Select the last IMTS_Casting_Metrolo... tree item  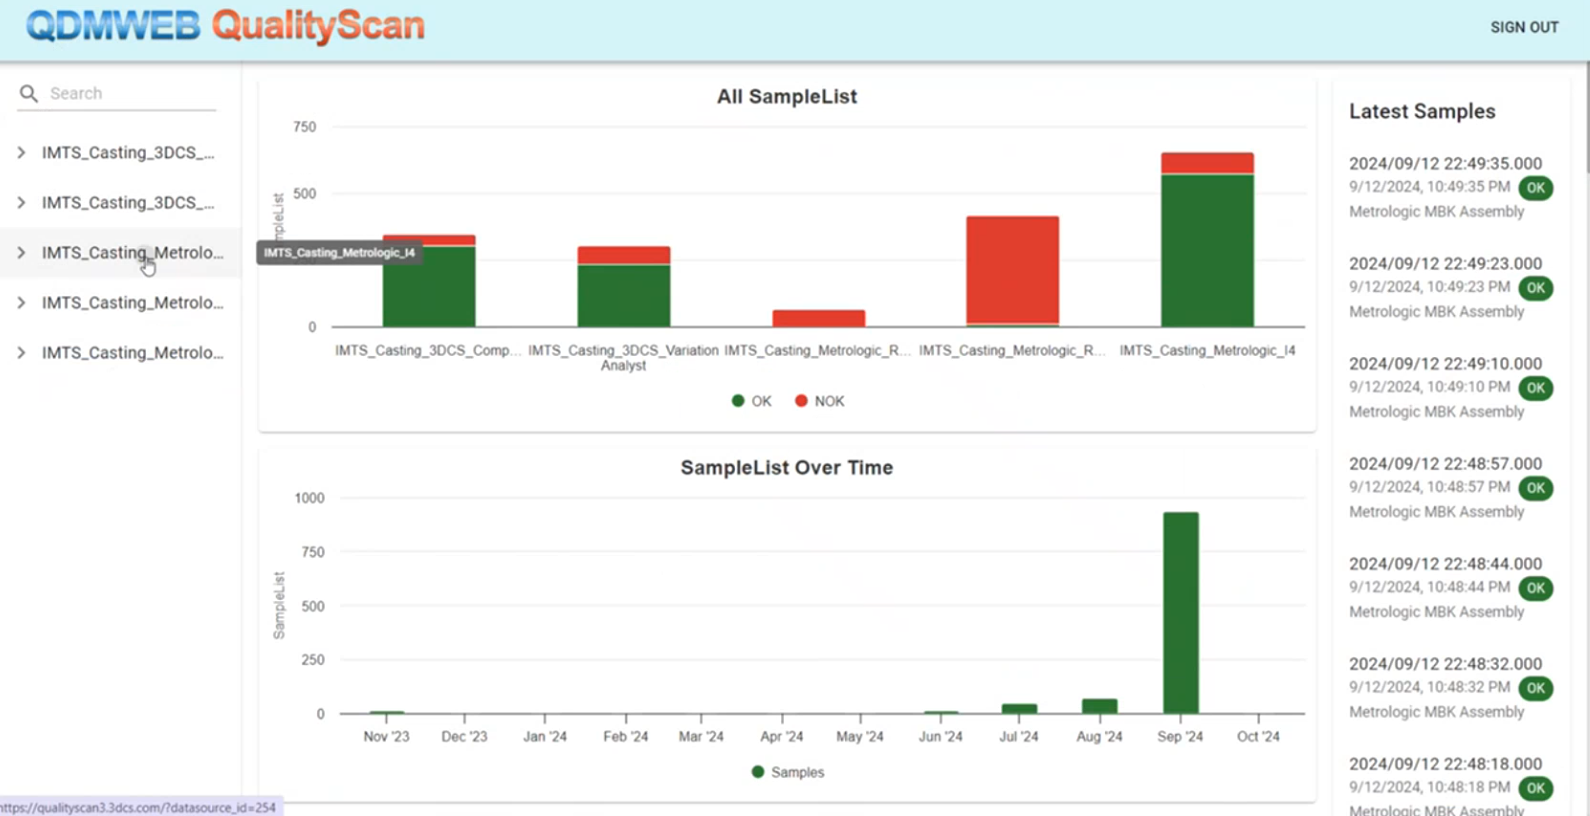132,353
